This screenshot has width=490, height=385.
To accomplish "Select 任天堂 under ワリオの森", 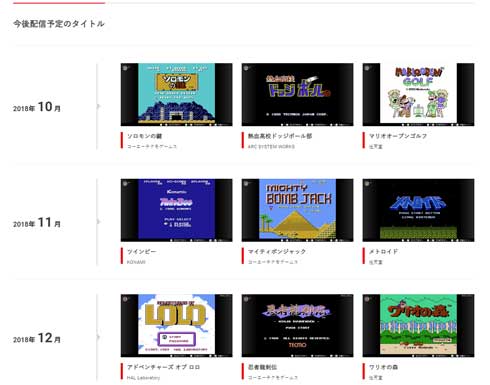I will coord(376,378).
